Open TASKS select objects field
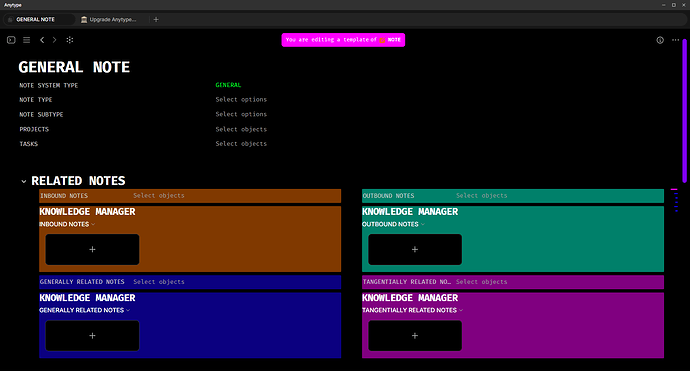The image size is (690, 371). 241,143
